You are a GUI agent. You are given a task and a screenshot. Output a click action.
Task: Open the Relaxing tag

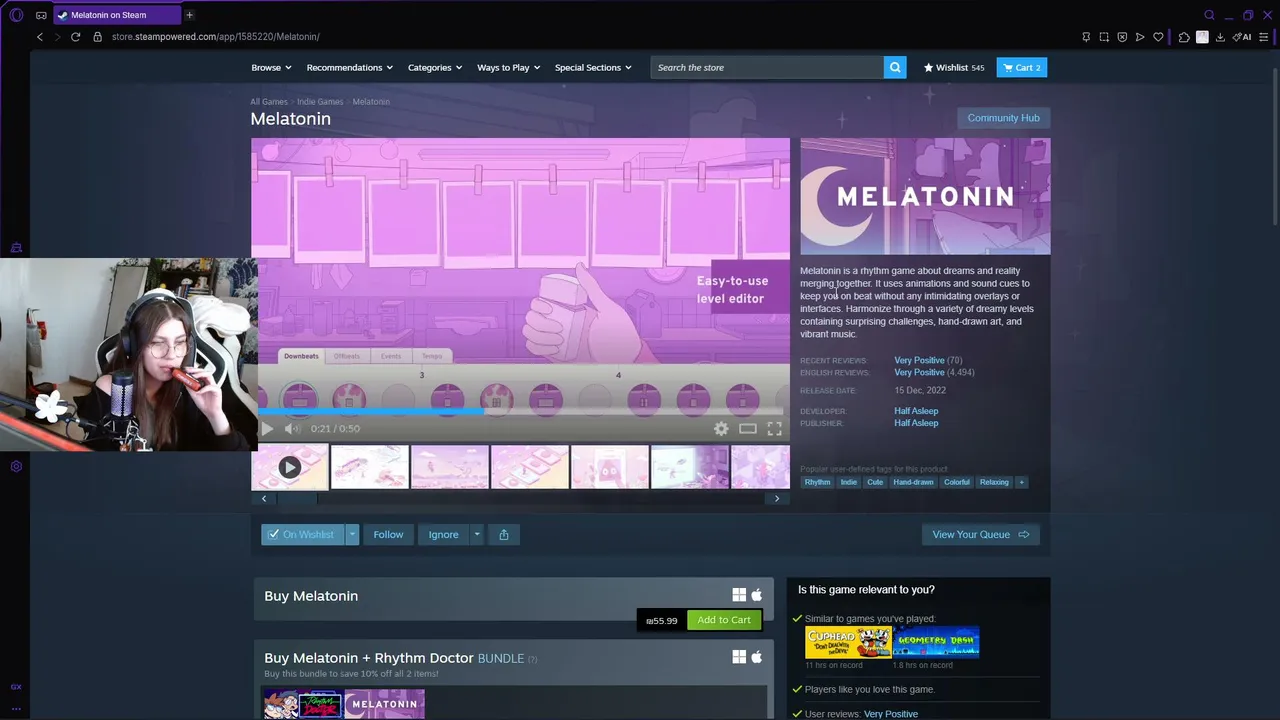(x=994, y=482)
